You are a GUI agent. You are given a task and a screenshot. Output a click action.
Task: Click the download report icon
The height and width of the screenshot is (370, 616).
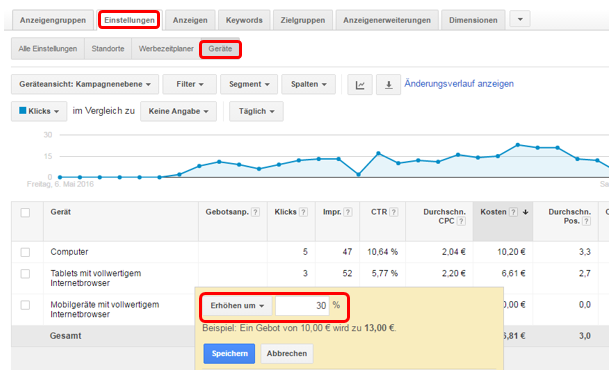(x=389, y=84)
